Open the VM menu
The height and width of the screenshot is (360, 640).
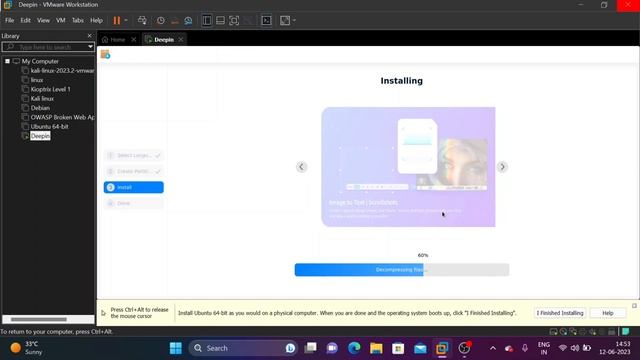61,20
